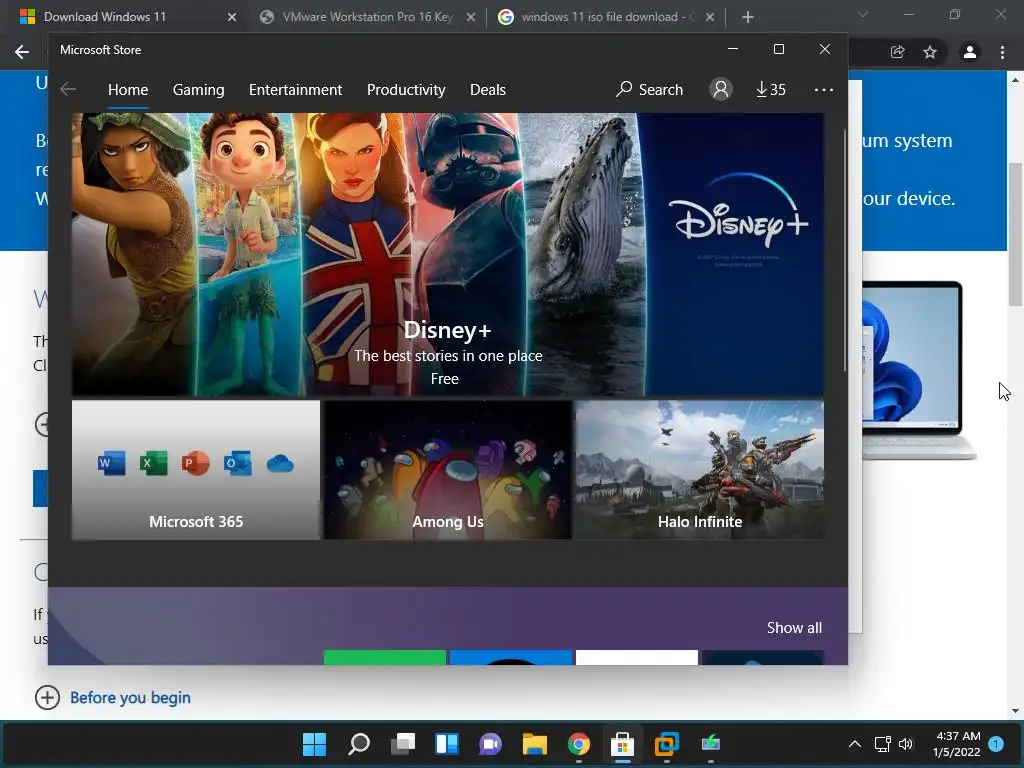Close the windows 11 iso Google tab

[x=710, y=17]
